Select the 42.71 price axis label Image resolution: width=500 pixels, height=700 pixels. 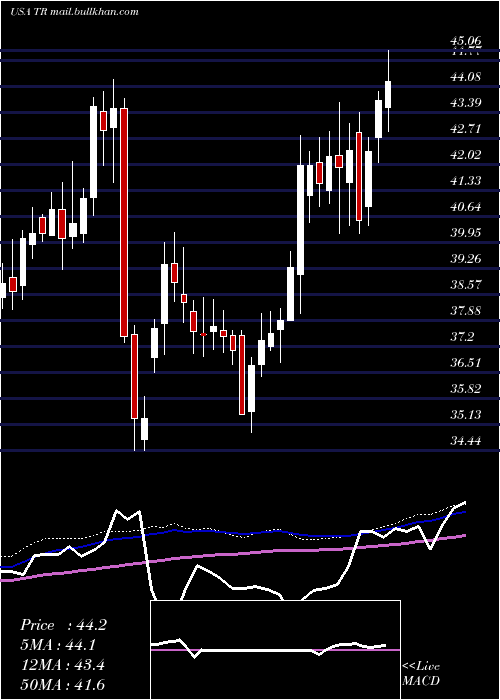coord(466,129)
